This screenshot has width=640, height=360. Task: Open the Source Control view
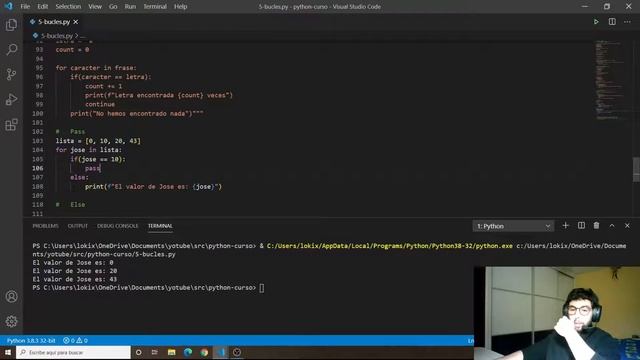click(11, 74)
